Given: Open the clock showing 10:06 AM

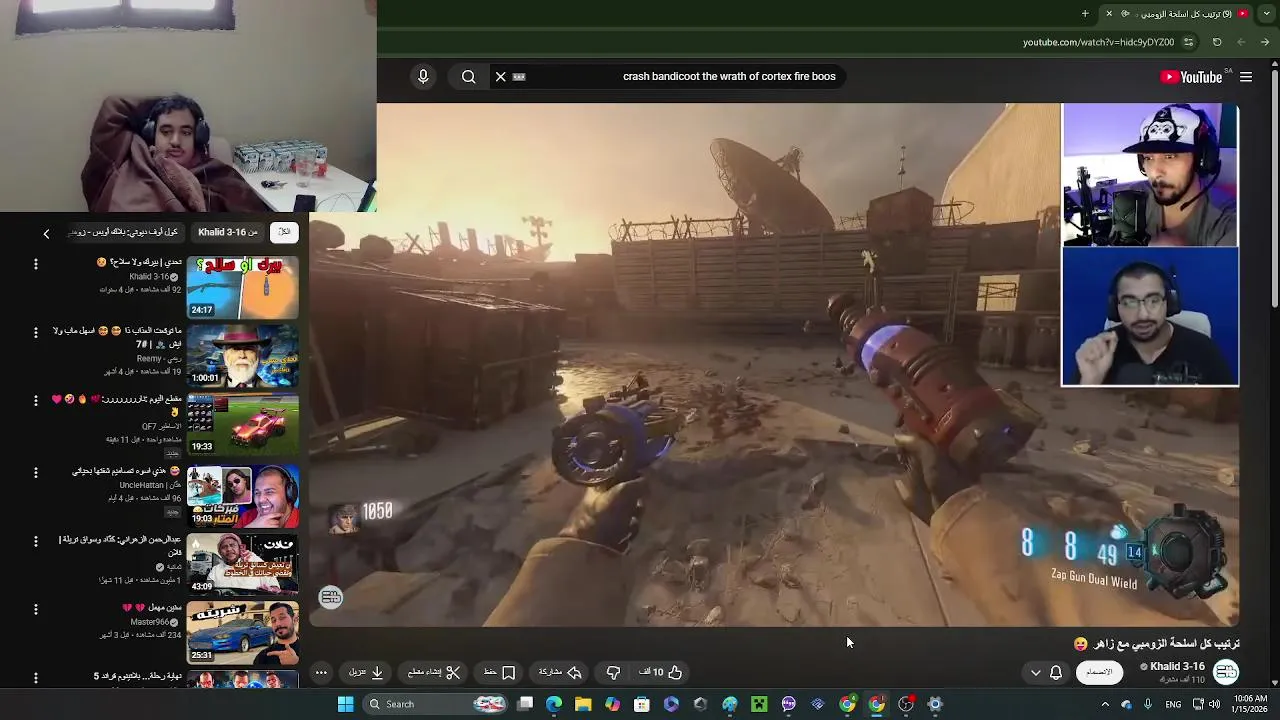Looking at the screenshot, I should 1250,704.
